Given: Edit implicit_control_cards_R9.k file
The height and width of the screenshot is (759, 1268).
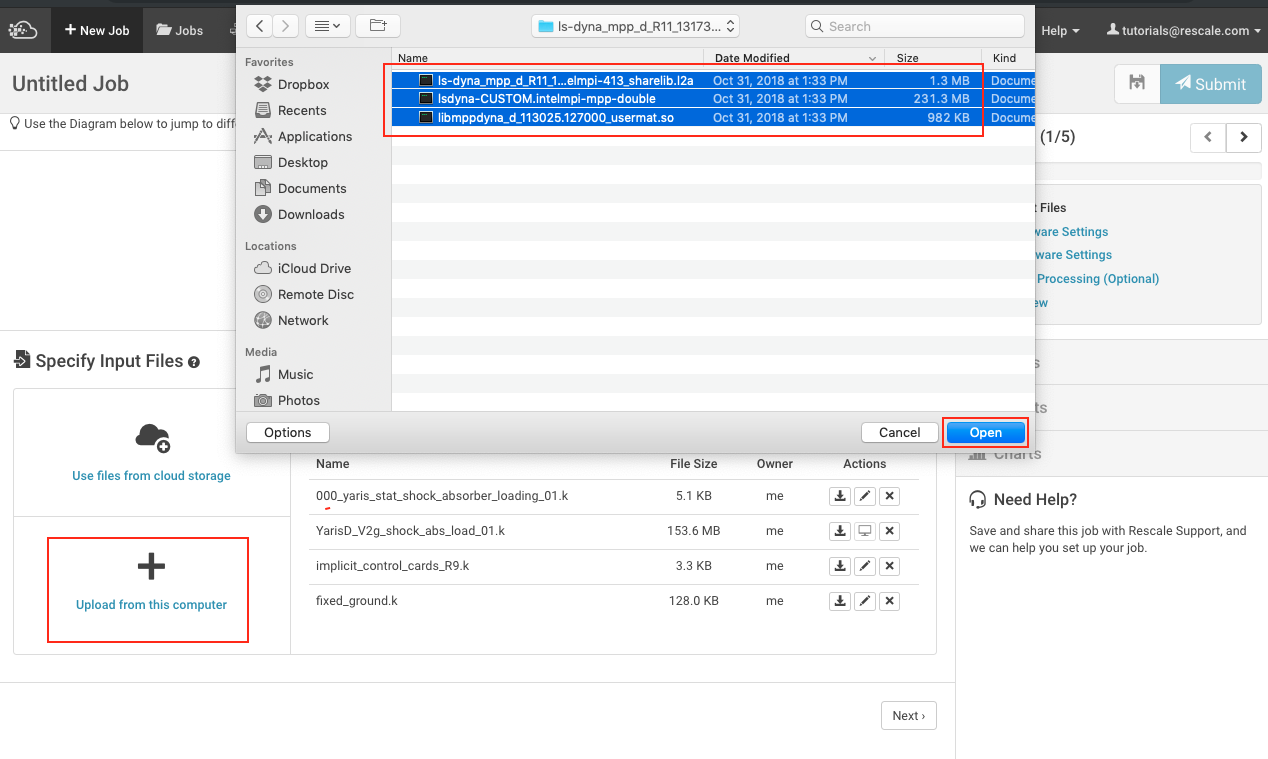Looking at the screenshot, I should [x=865, y=566].
